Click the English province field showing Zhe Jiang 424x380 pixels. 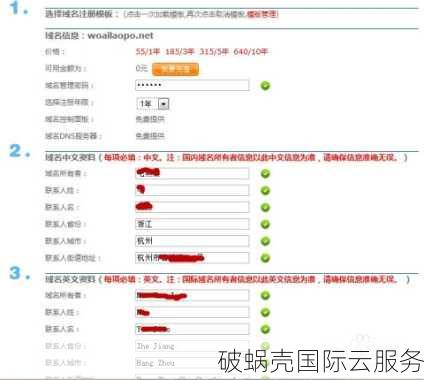pyautogui.click(x=192, y=346)
